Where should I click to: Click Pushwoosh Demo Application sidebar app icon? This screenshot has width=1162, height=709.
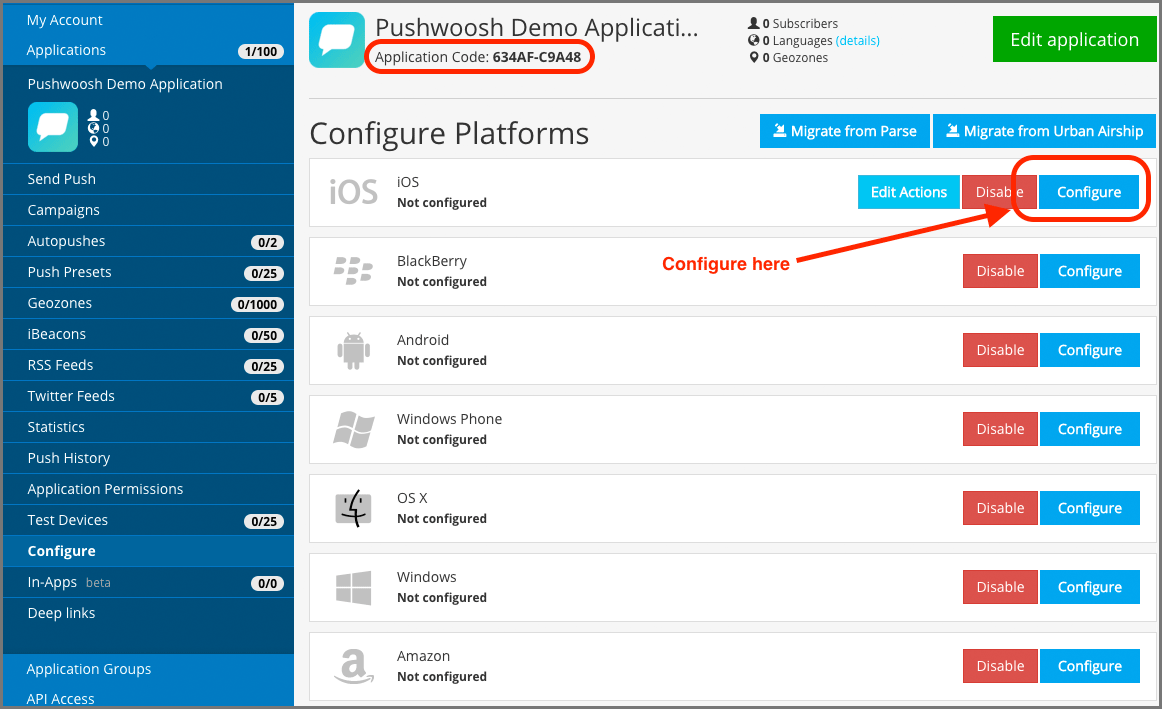click(53, 127)
